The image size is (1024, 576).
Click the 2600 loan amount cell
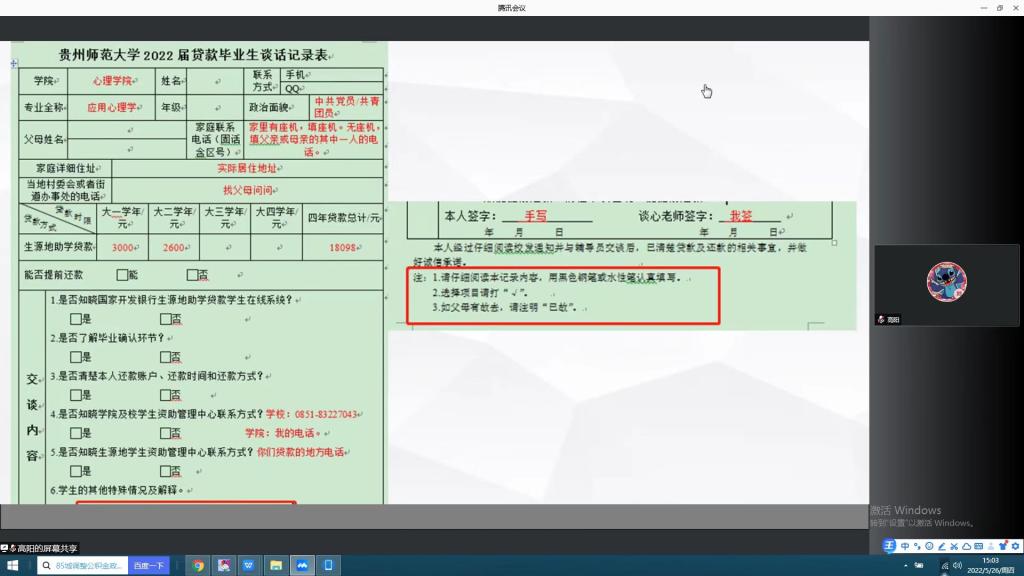click(x=174, y=248)
